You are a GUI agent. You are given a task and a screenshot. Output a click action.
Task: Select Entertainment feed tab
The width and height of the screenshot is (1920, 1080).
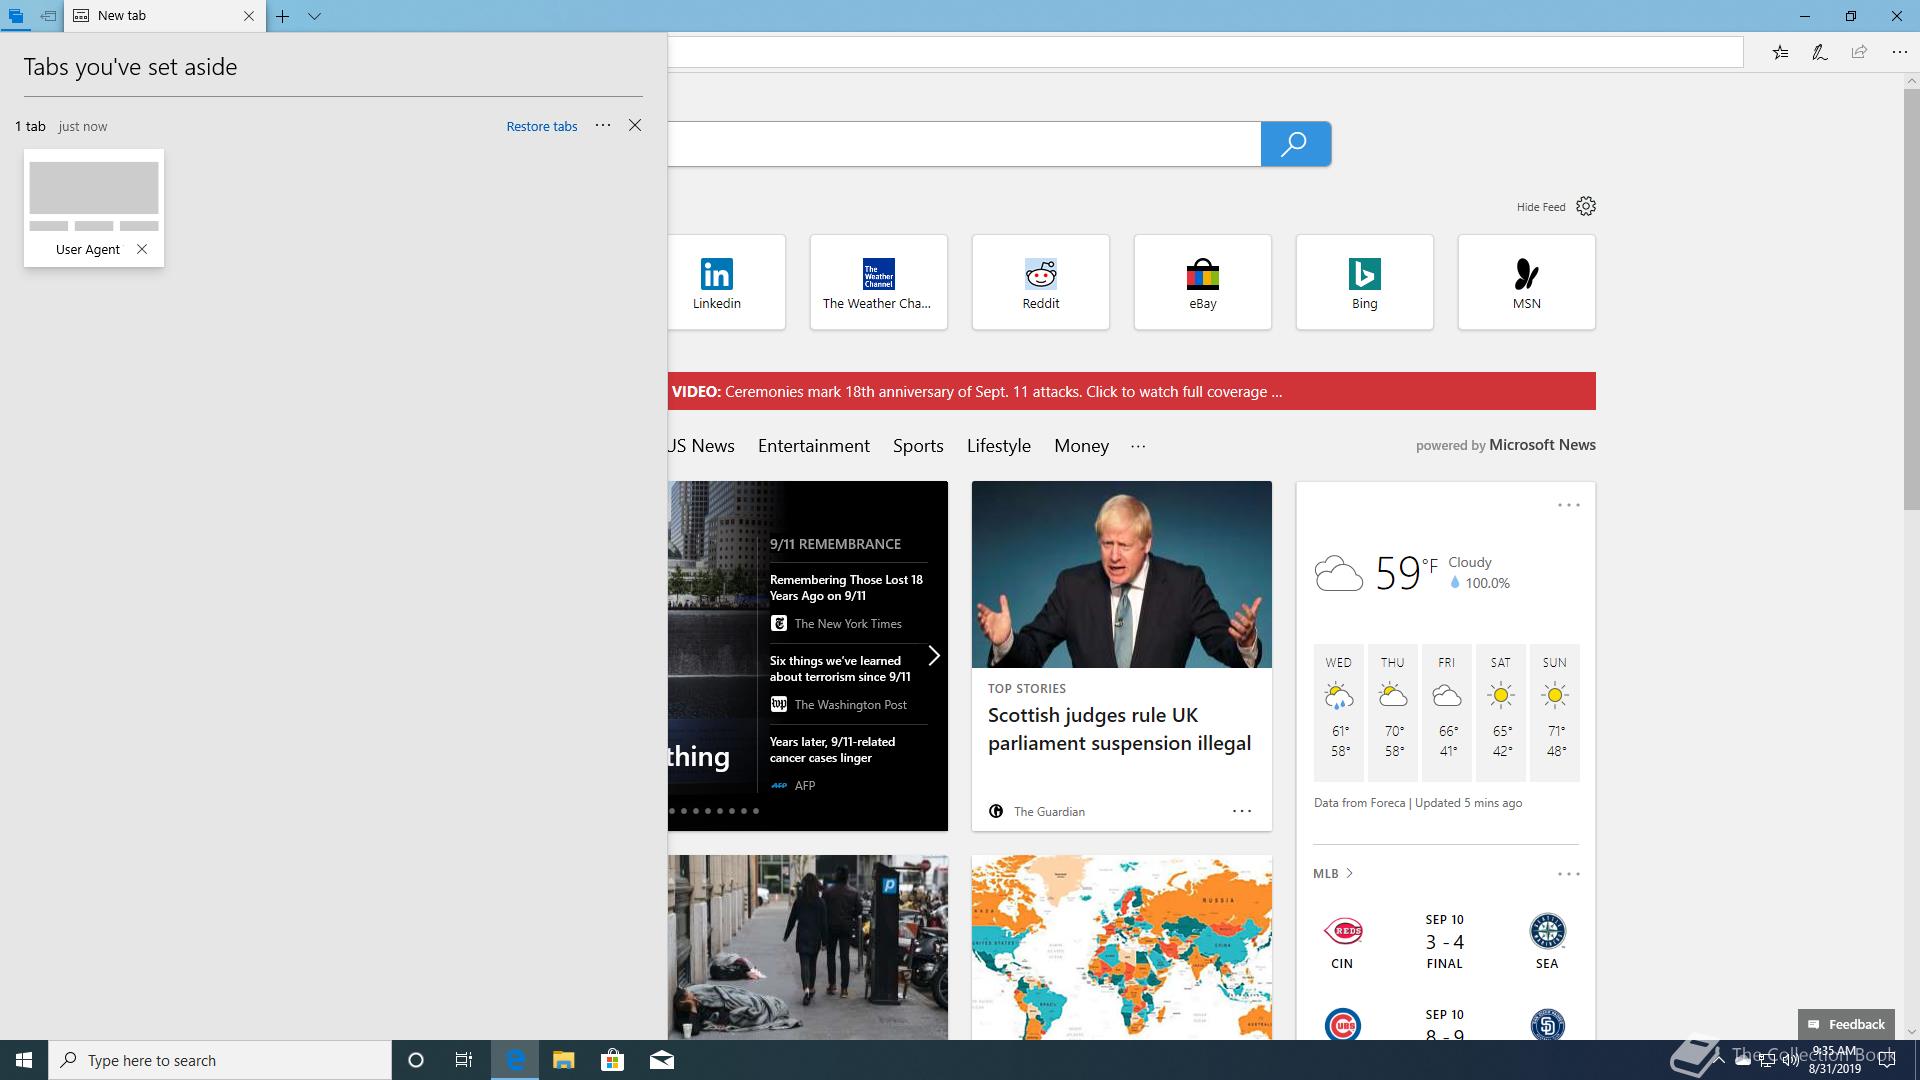(814, 446)
